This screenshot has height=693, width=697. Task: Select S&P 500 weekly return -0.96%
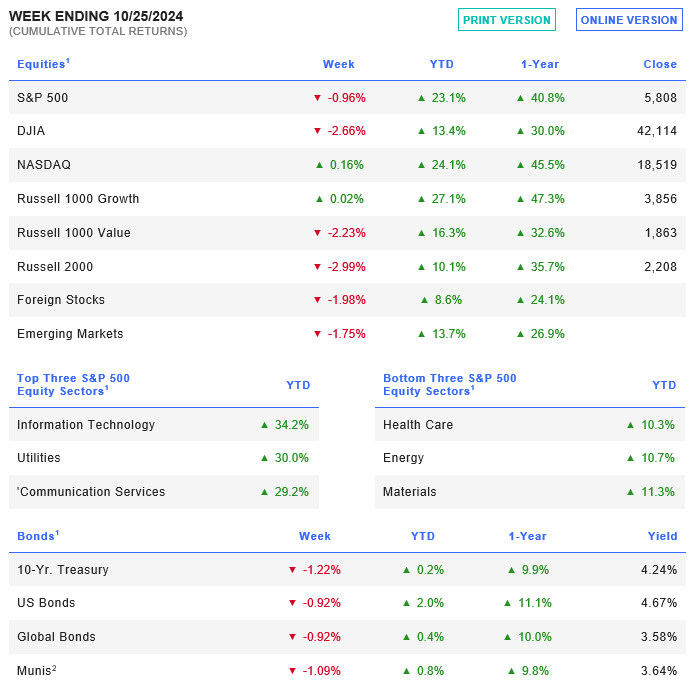tap(347, 98)
